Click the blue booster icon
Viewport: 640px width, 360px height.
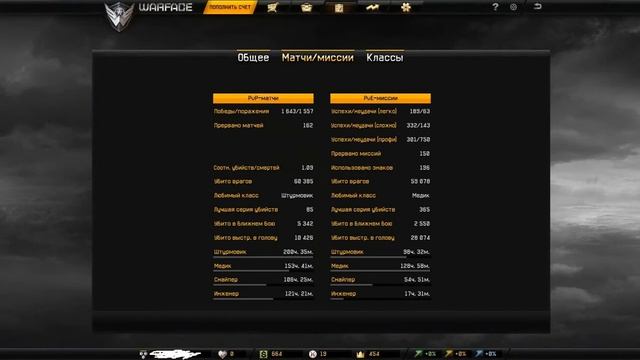pyautogui.click(x=479, y=354)
